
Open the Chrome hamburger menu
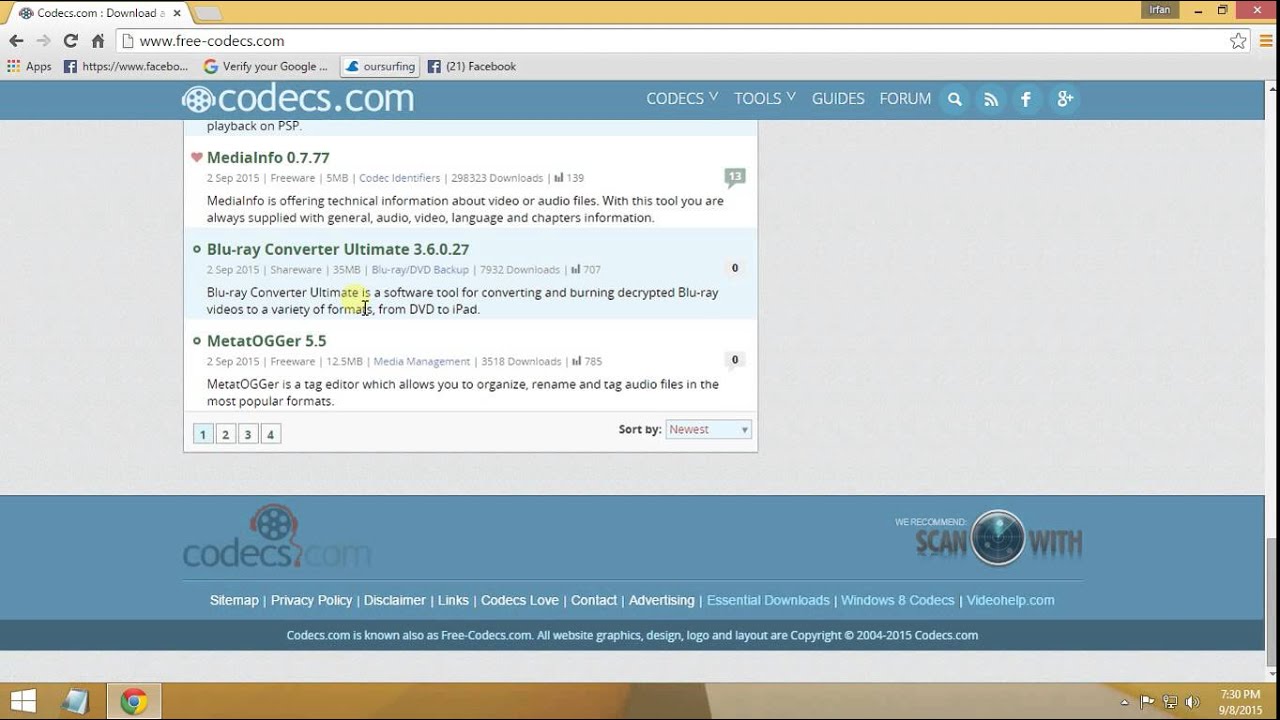tap(1266, 41)
